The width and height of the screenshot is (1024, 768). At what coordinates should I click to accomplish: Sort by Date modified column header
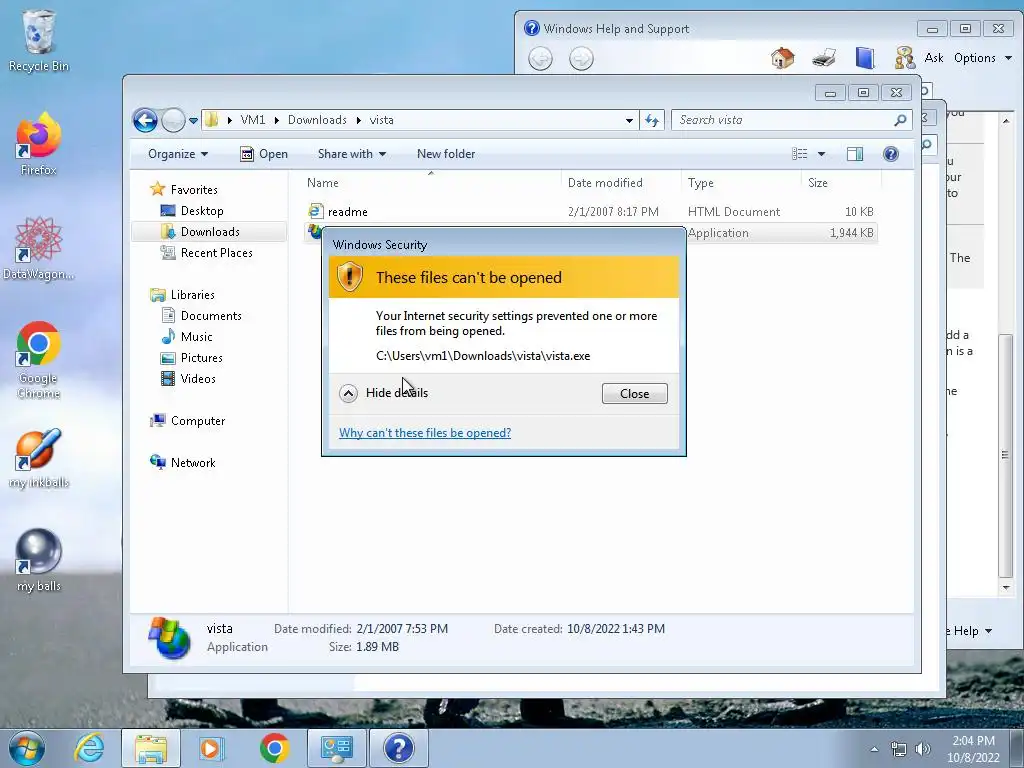pos(620,183)
